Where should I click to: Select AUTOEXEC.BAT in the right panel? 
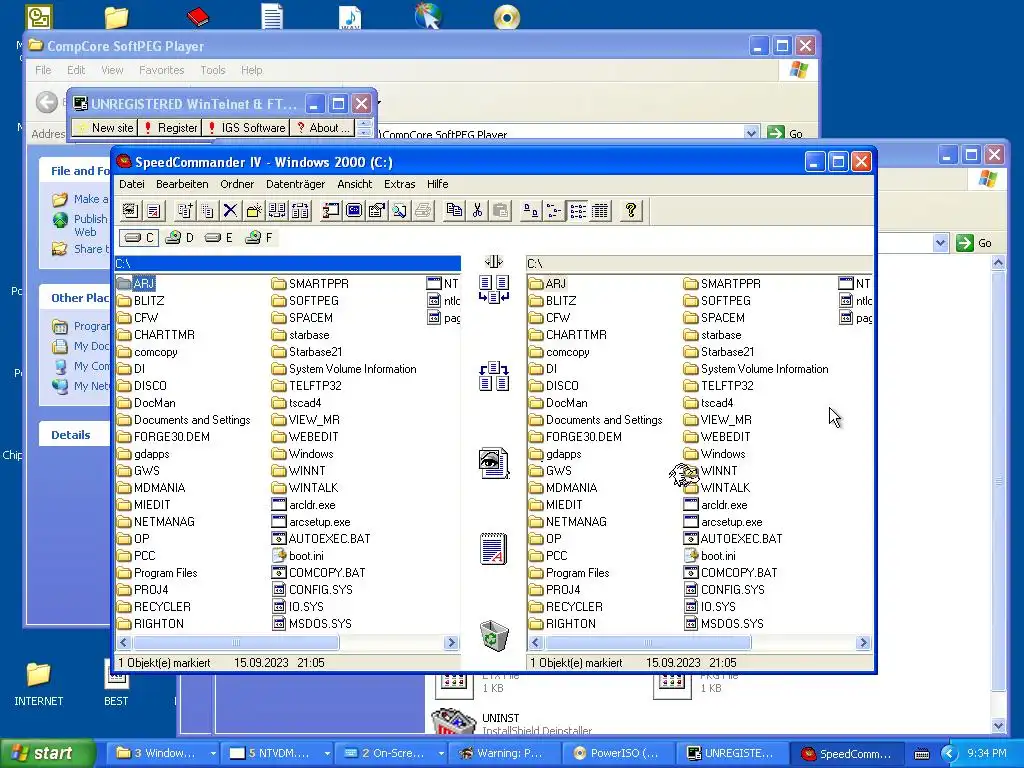pos(732,539)
